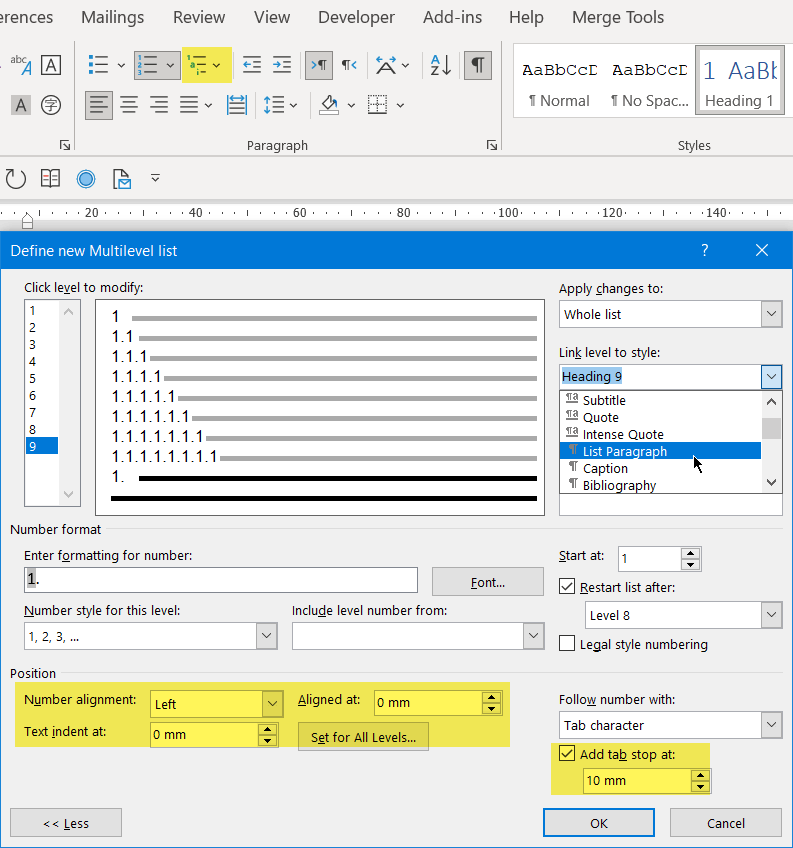Click the Enclose Characters icon
The width and height of the screenshot is (793, 848).
51,105
